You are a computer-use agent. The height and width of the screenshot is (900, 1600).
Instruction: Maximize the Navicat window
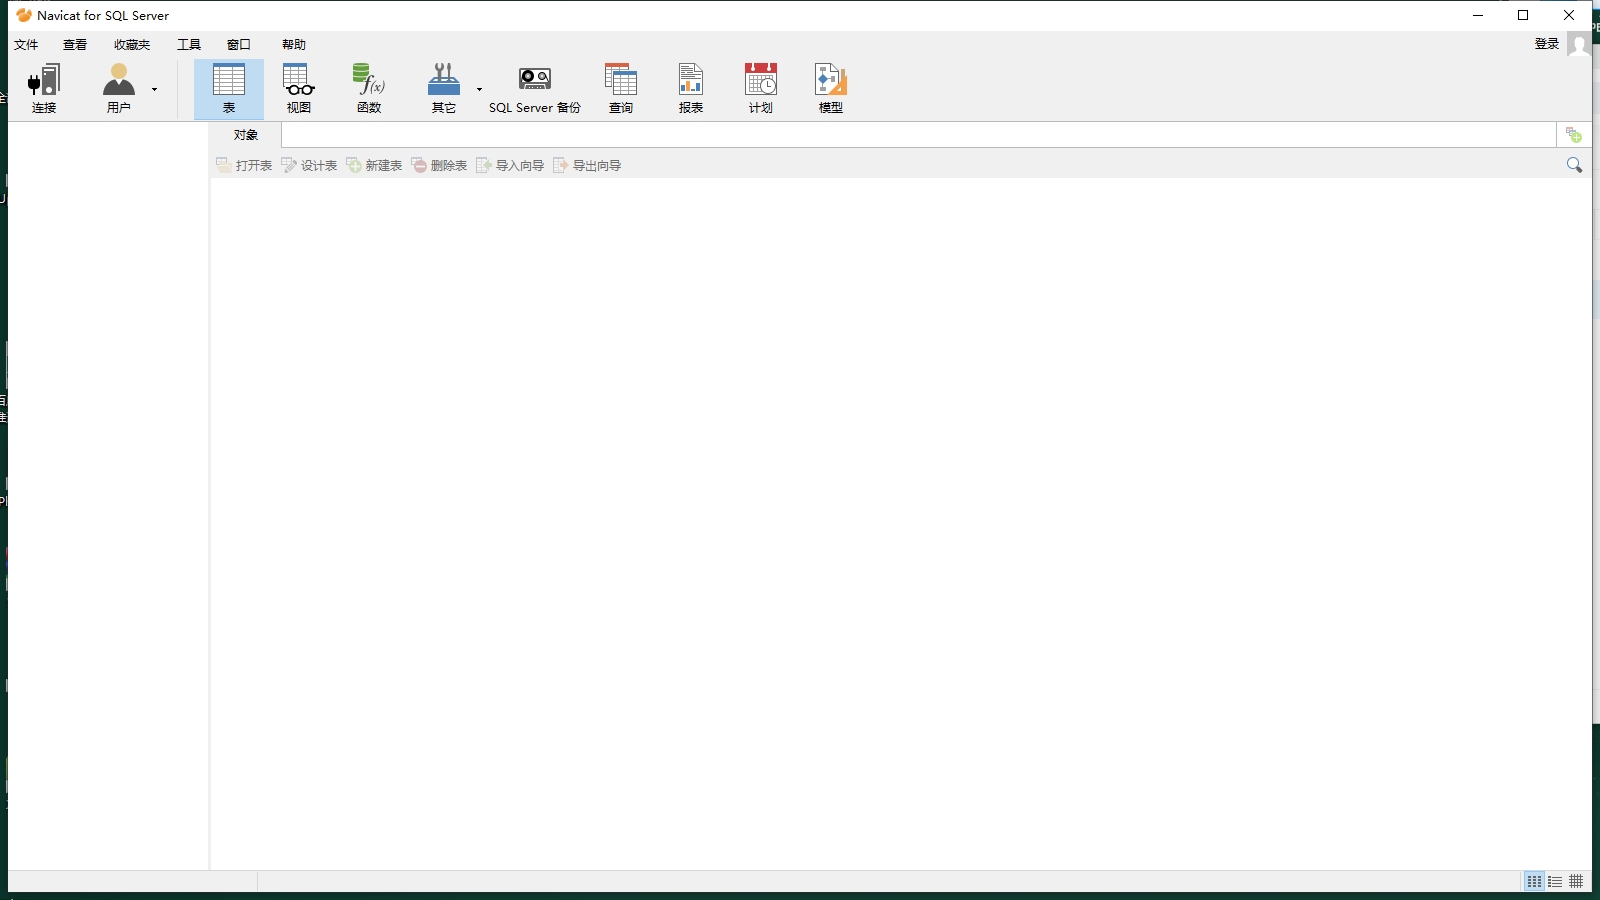point(1523,15)
